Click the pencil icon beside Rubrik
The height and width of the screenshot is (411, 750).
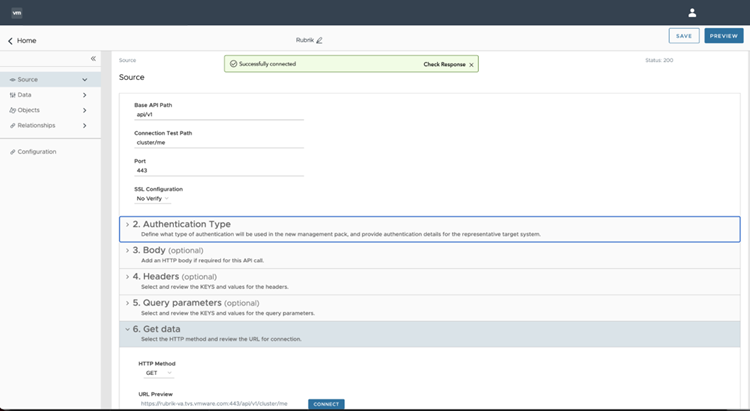(x=320, y=41)
